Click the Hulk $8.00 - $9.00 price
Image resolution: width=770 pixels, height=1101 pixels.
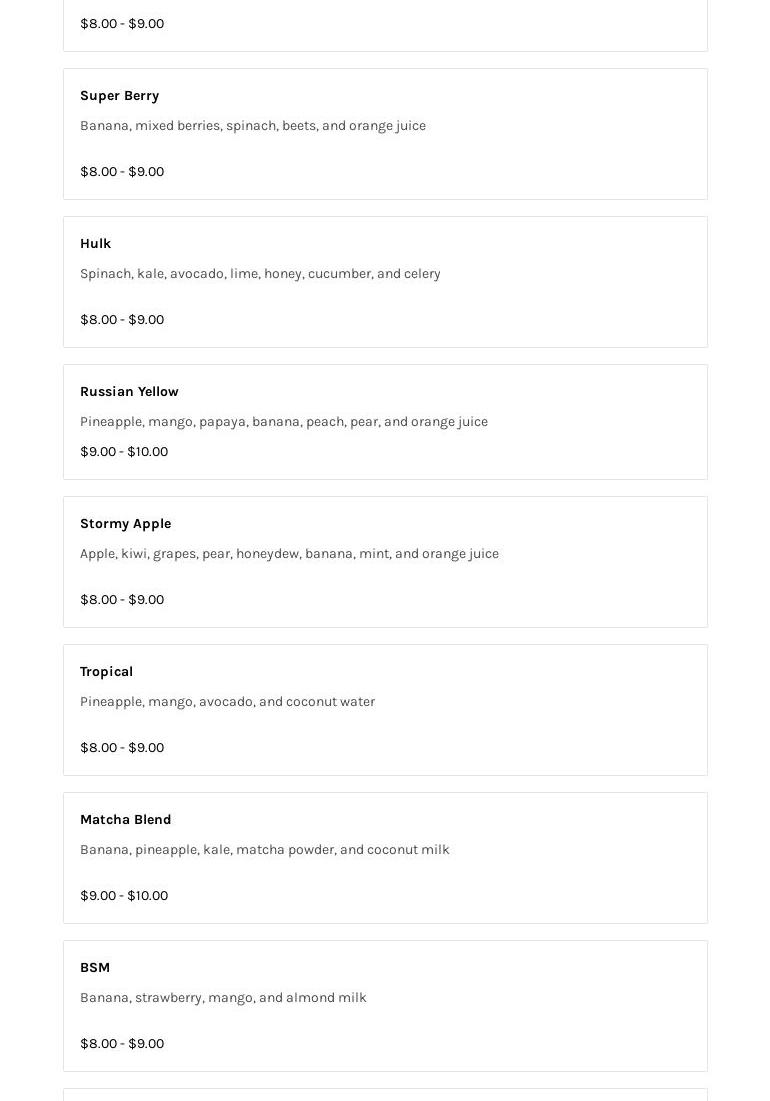122,320
